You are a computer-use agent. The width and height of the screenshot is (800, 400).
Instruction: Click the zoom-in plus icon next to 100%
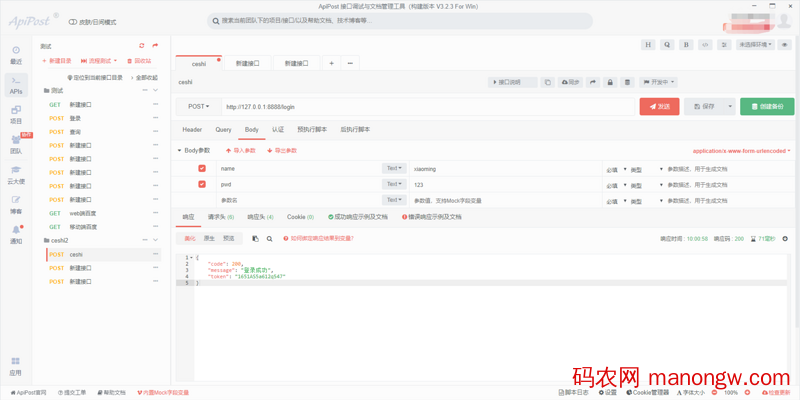coord(747,393)
